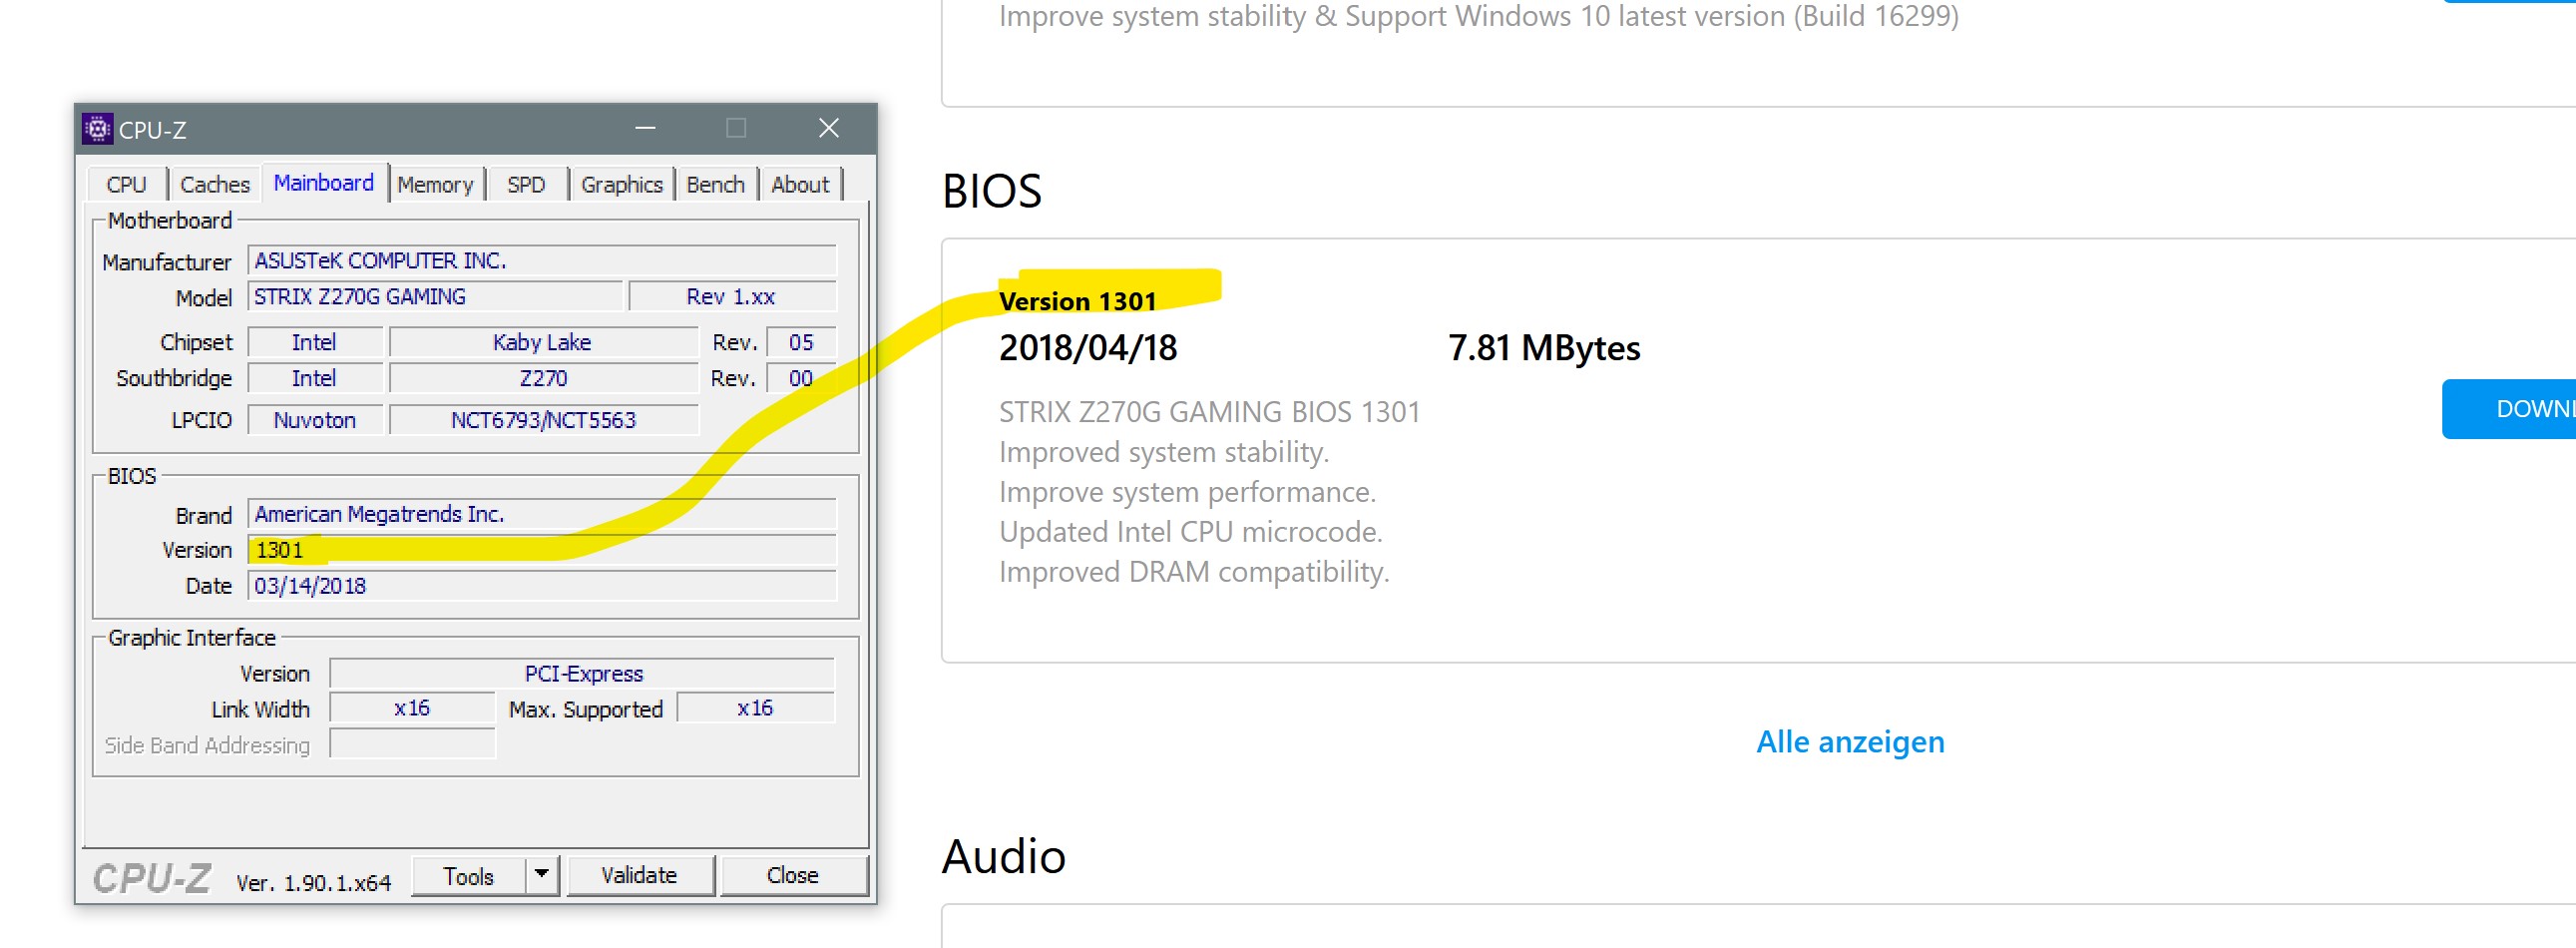
Task: Click the Max. Supported x16 value
Action: coord(755,709)
